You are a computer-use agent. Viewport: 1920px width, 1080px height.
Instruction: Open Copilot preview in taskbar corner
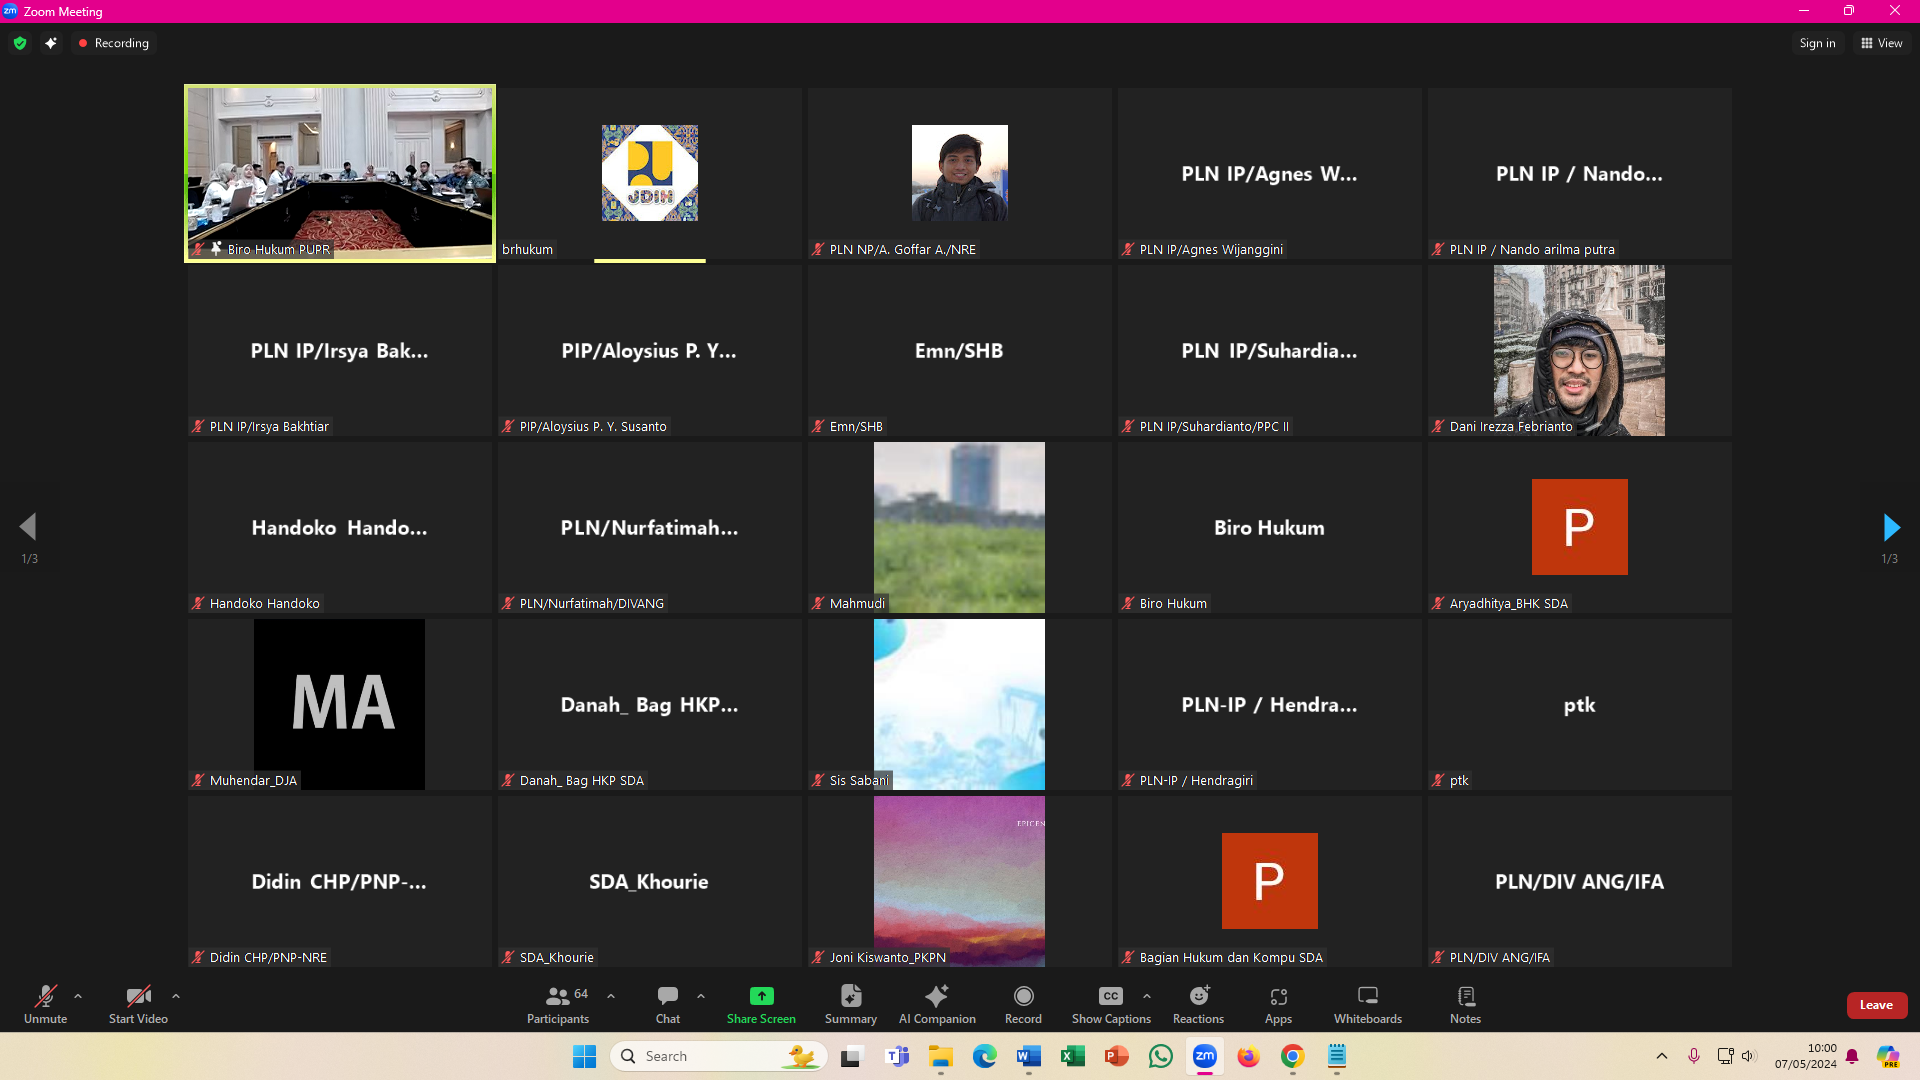(x=1888, y=1056)
